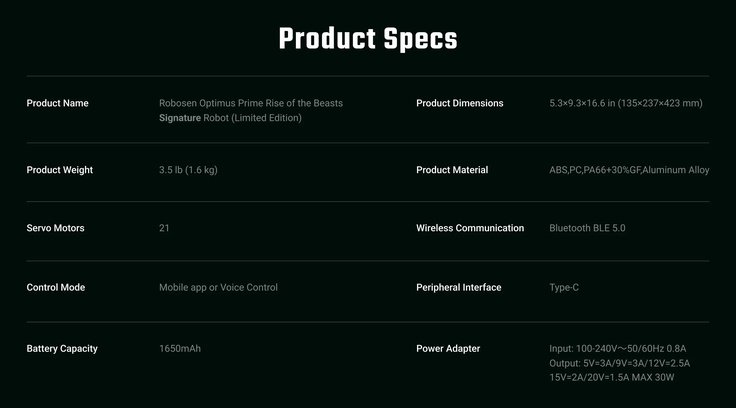Click the Control Mode label

(55, 287)
